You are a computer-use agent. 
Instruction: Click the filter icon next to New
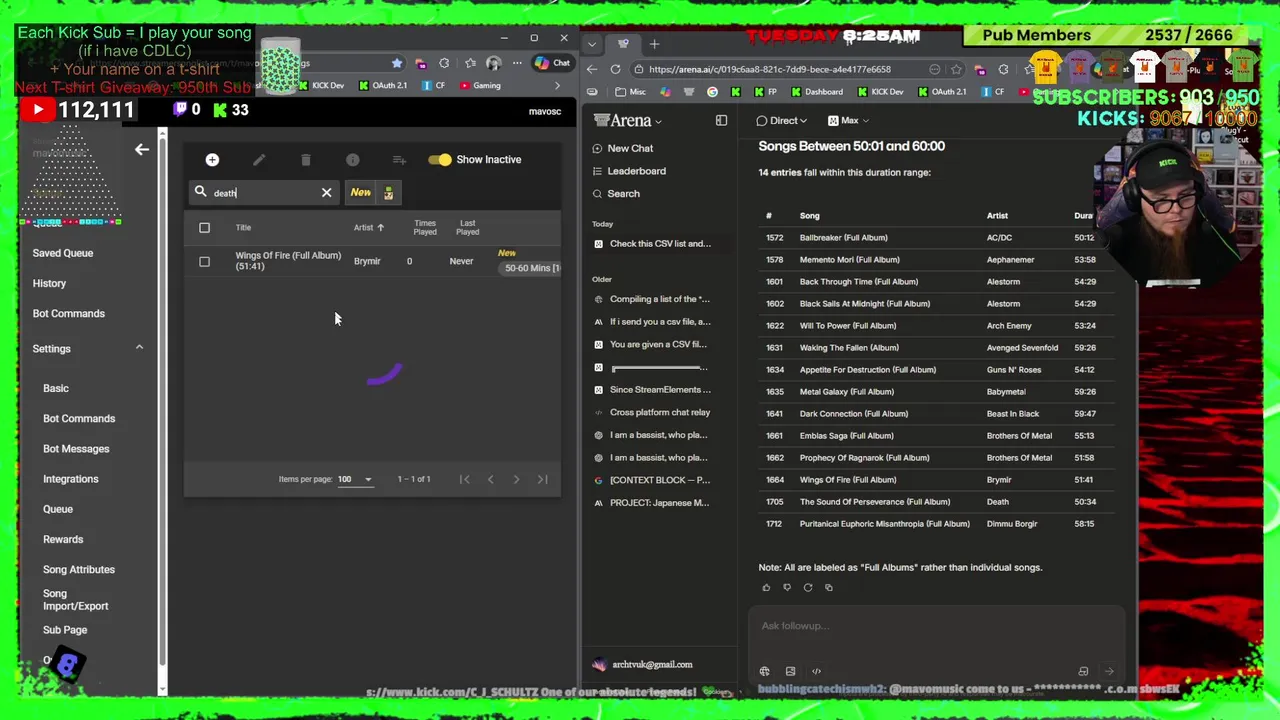[x=389, y=193]
